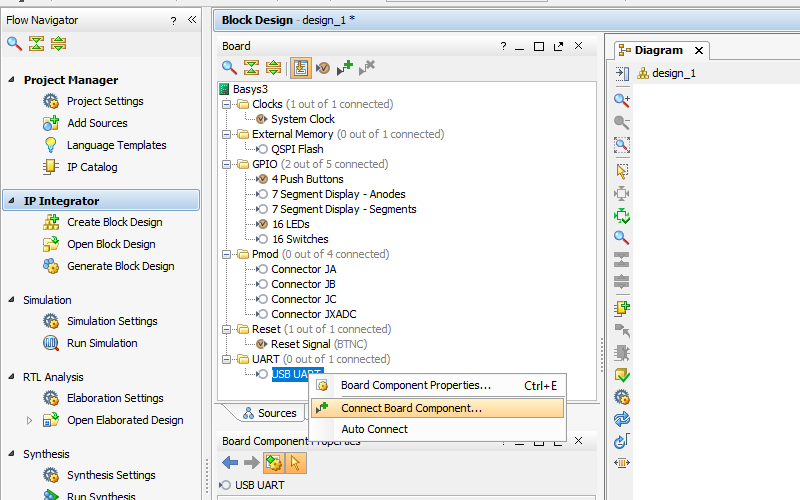Open Language Templates
Image resolution: width=800 pixels, height=500 pixels.
point(117,145)
